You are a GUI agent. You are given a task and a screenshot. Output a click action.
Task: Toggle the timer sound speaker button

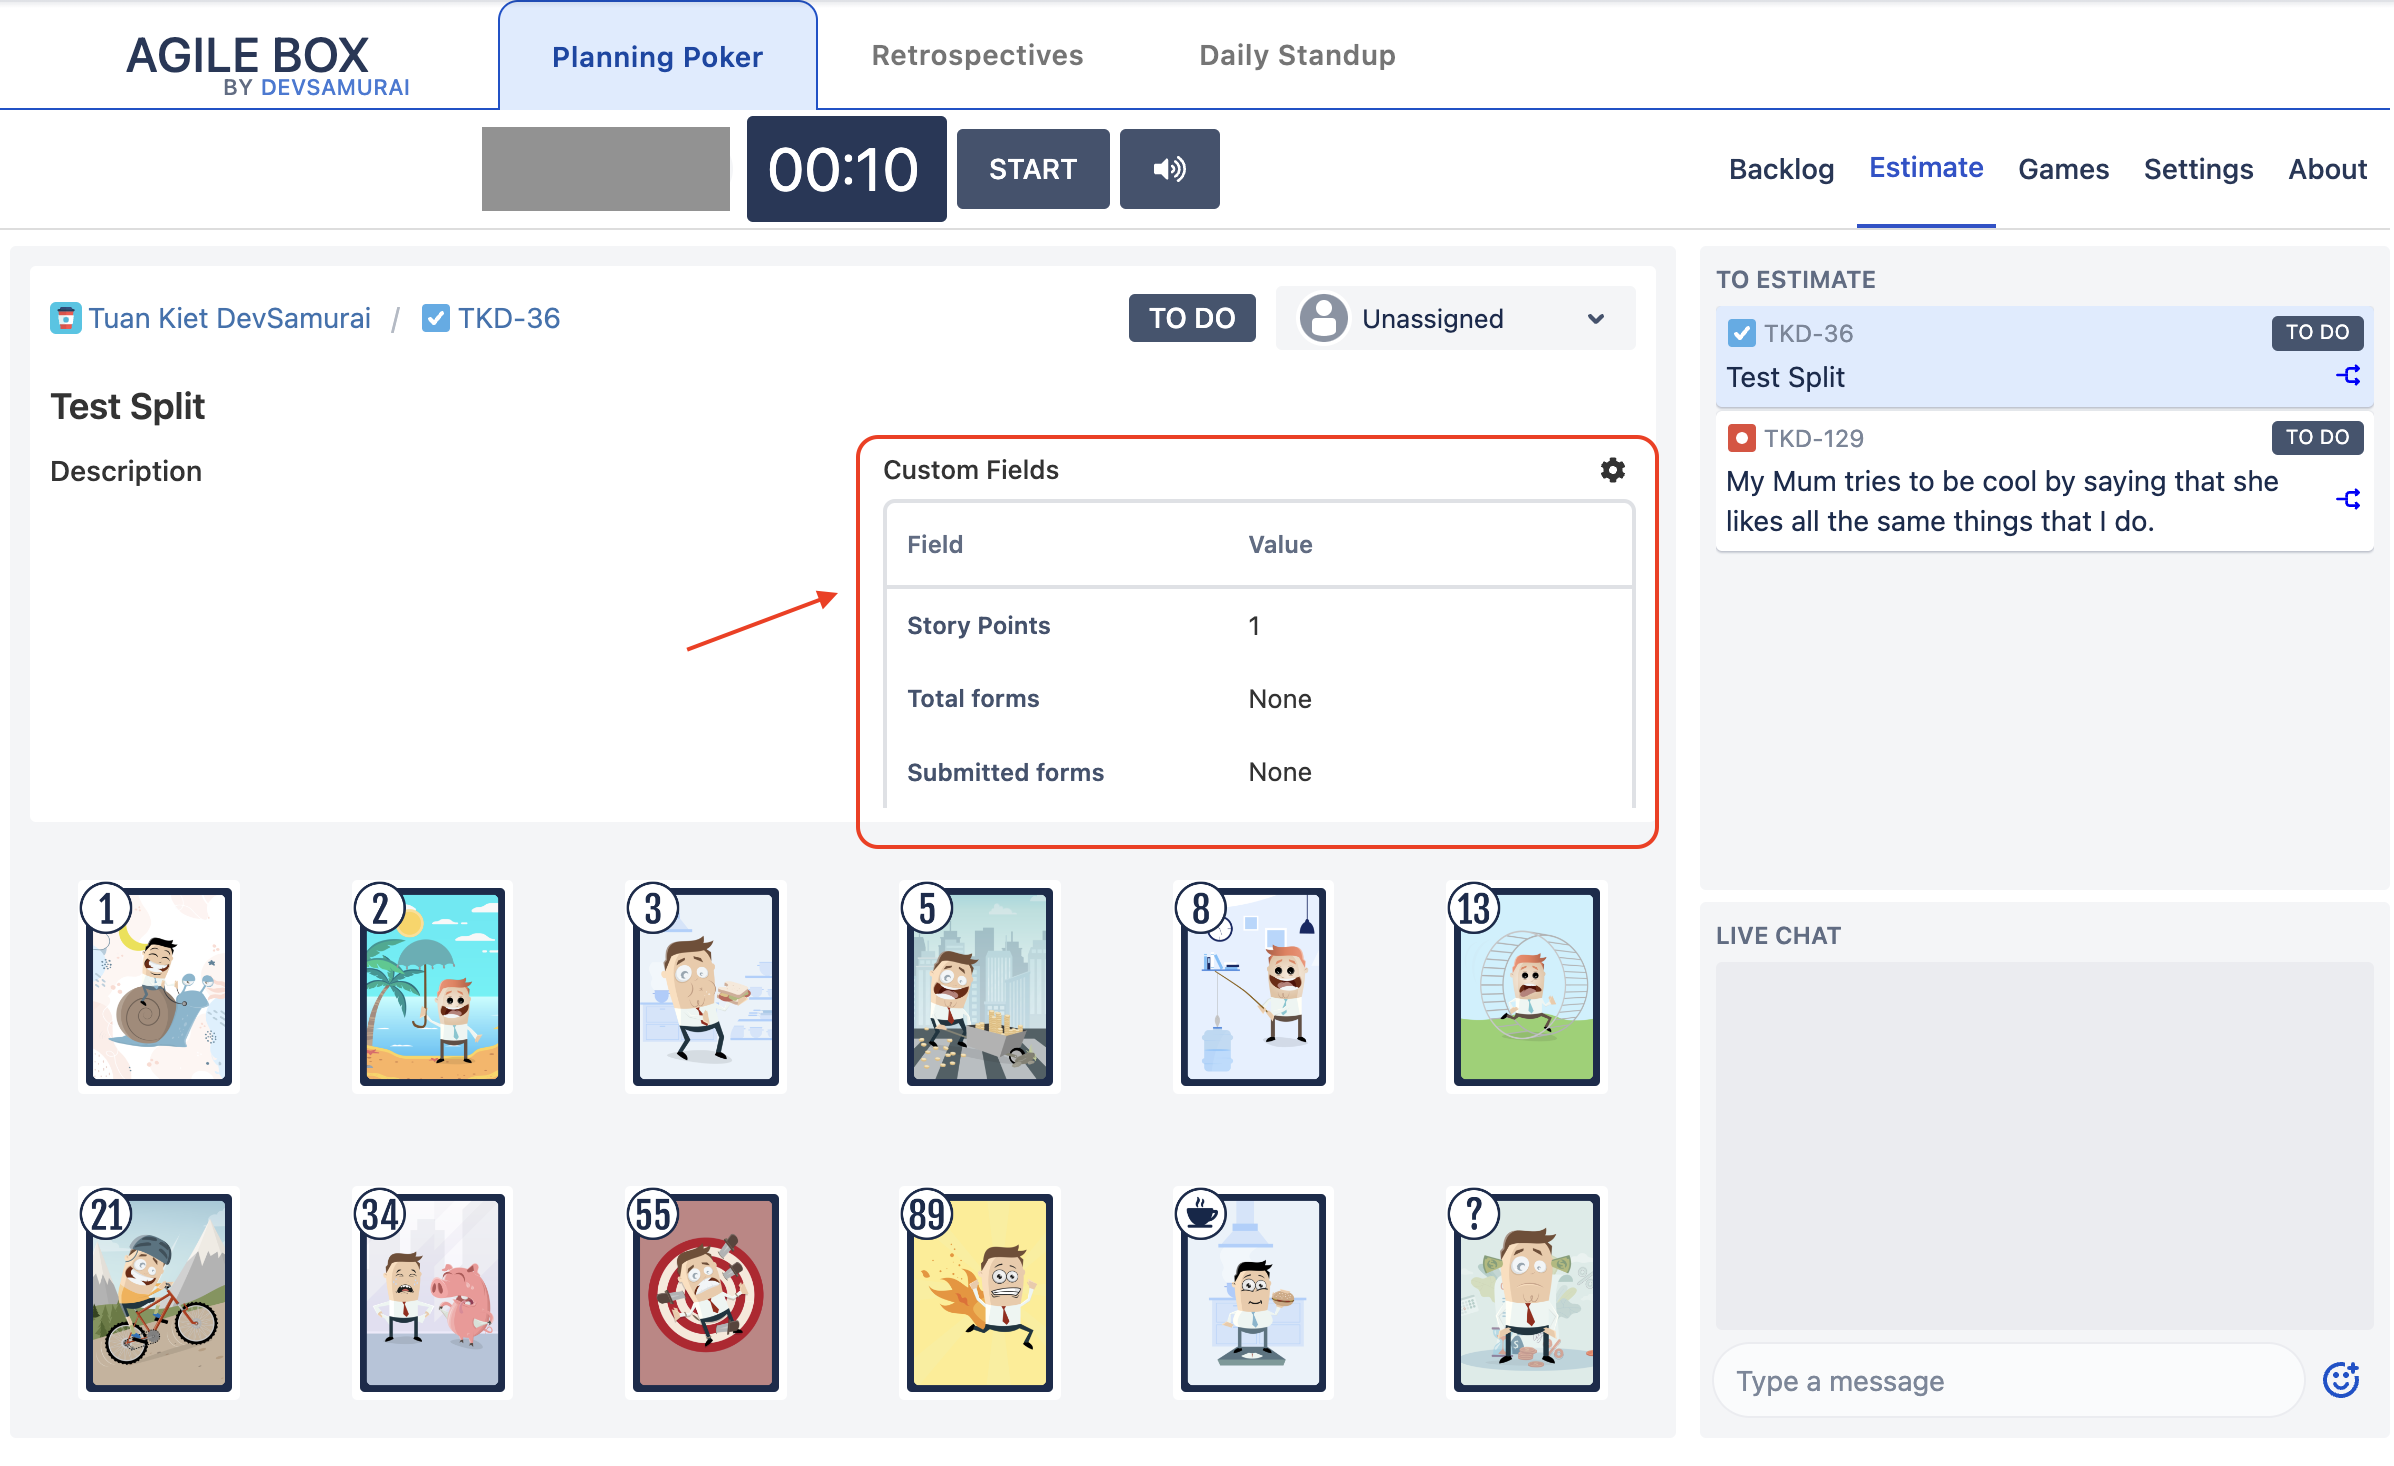tap(1169, 169)
